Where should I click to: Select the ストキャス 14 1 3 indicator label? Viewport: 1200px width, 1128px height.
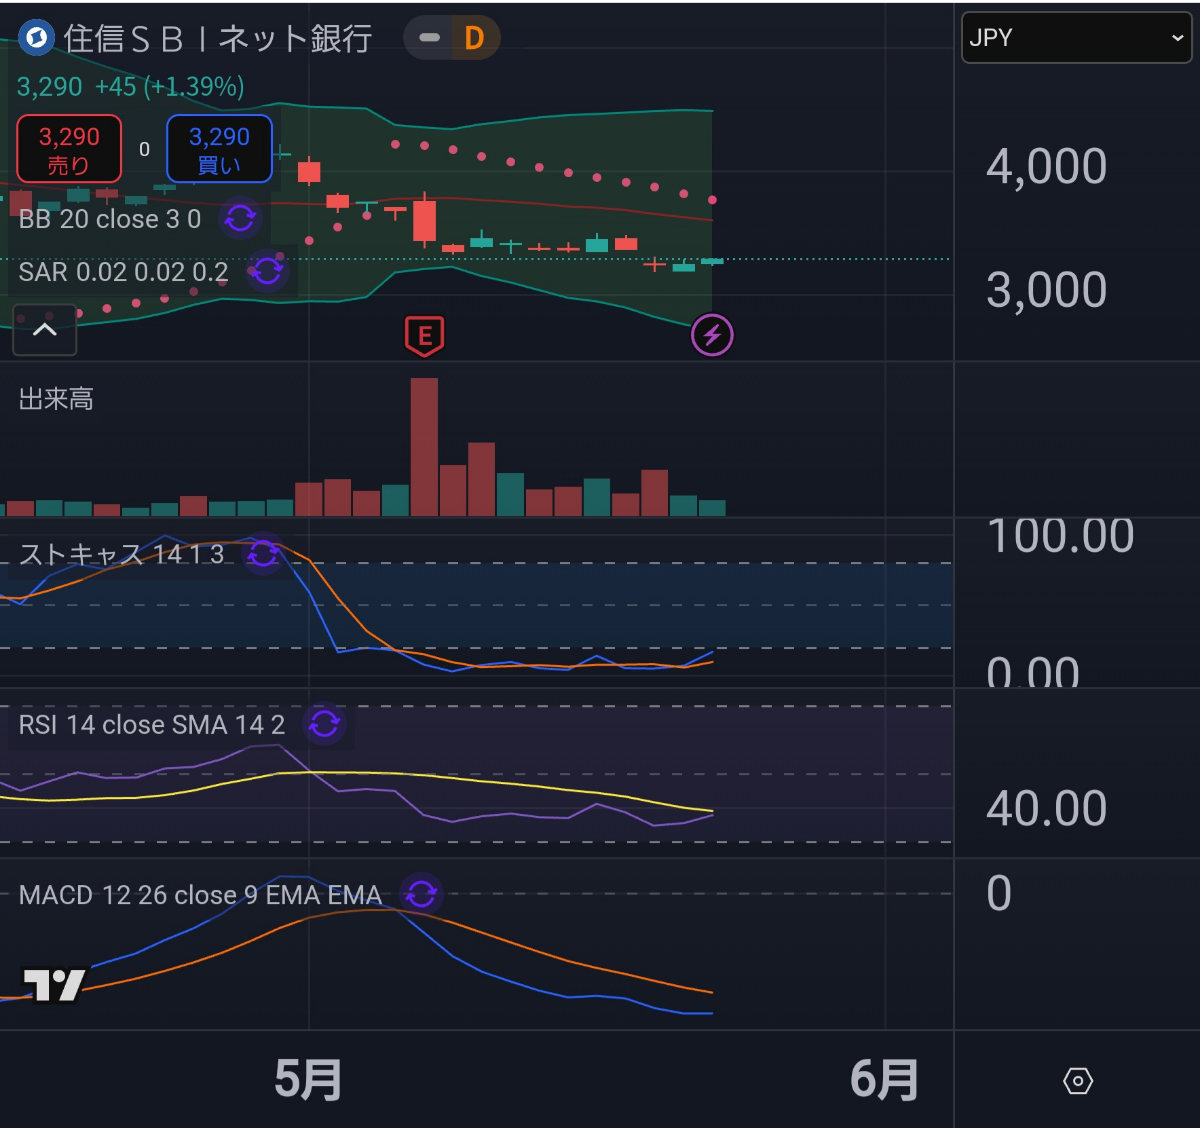pos(121,554)
